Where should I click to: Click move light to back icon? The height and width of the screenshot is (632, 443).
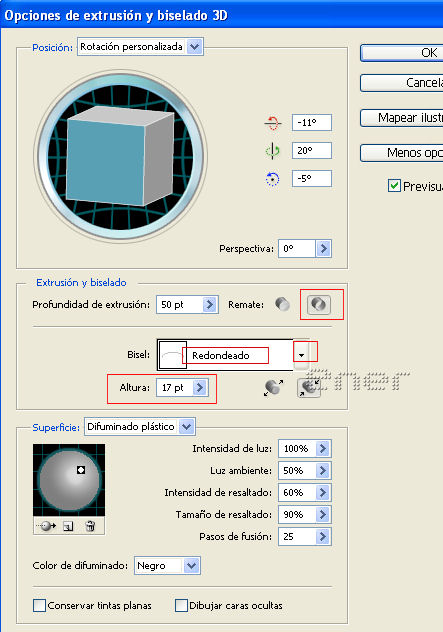coord(46,526)
